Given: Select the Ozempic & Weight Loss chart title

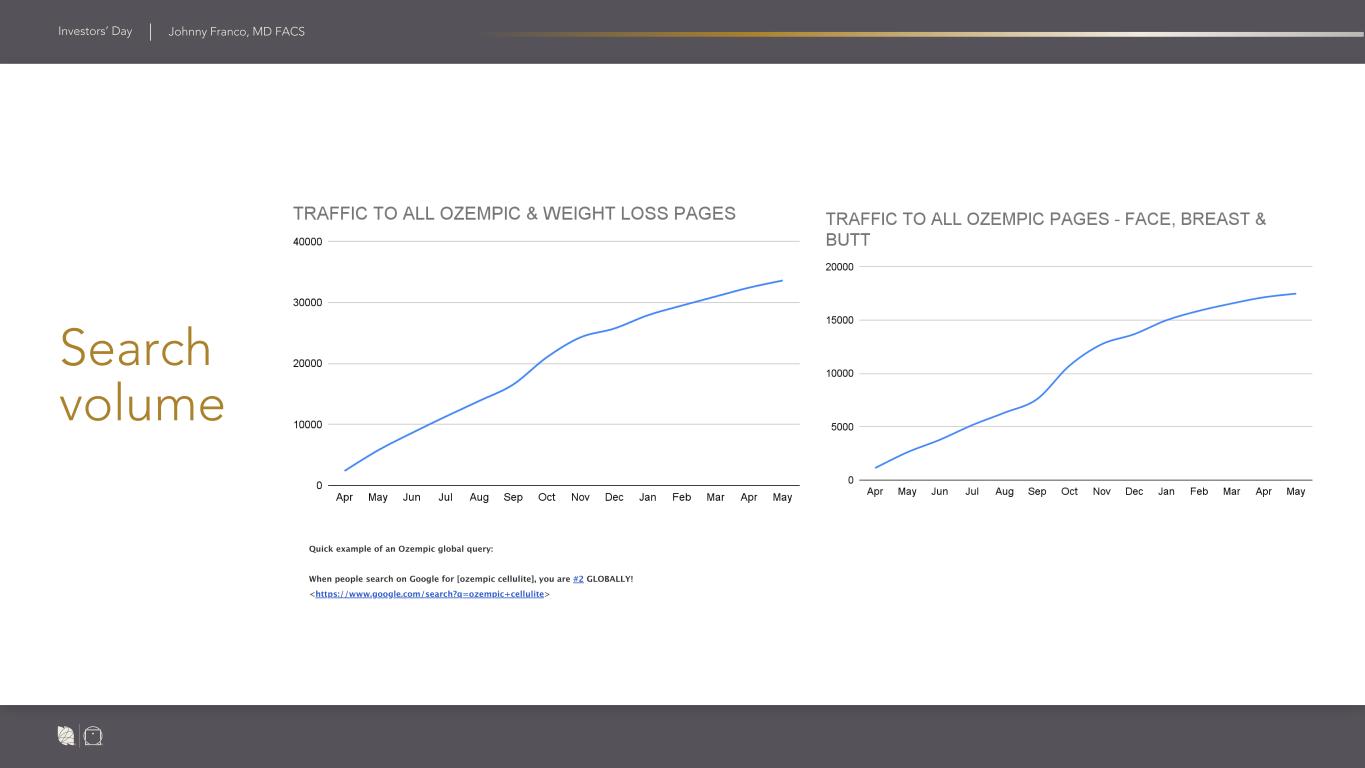Looking at the screenshot, I should [x=514, y=213].
